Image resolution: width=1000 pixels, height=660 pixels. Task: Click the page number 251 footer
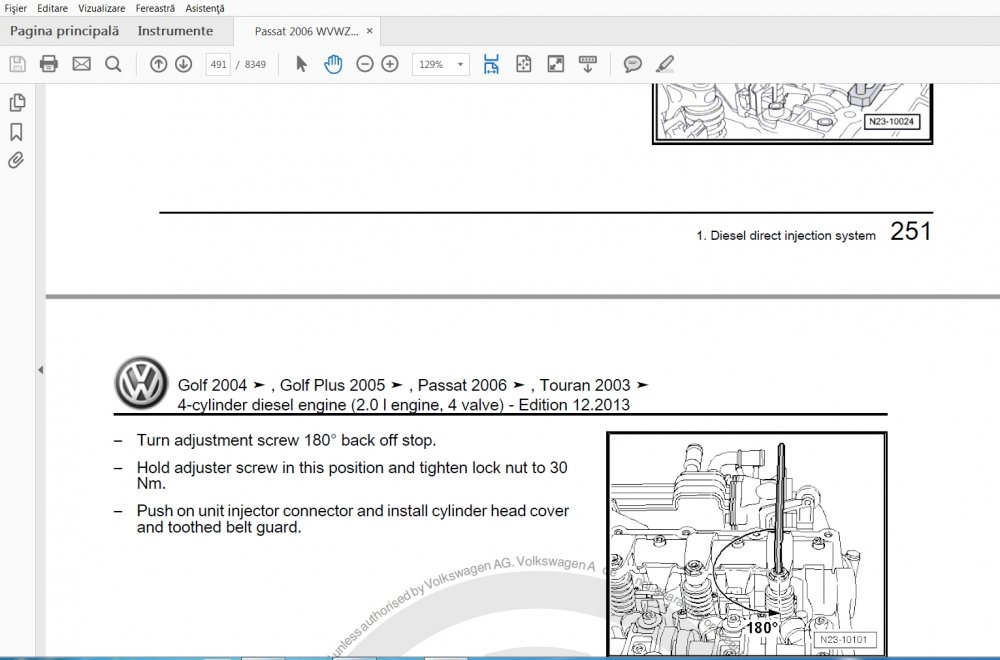pos(911,231)
